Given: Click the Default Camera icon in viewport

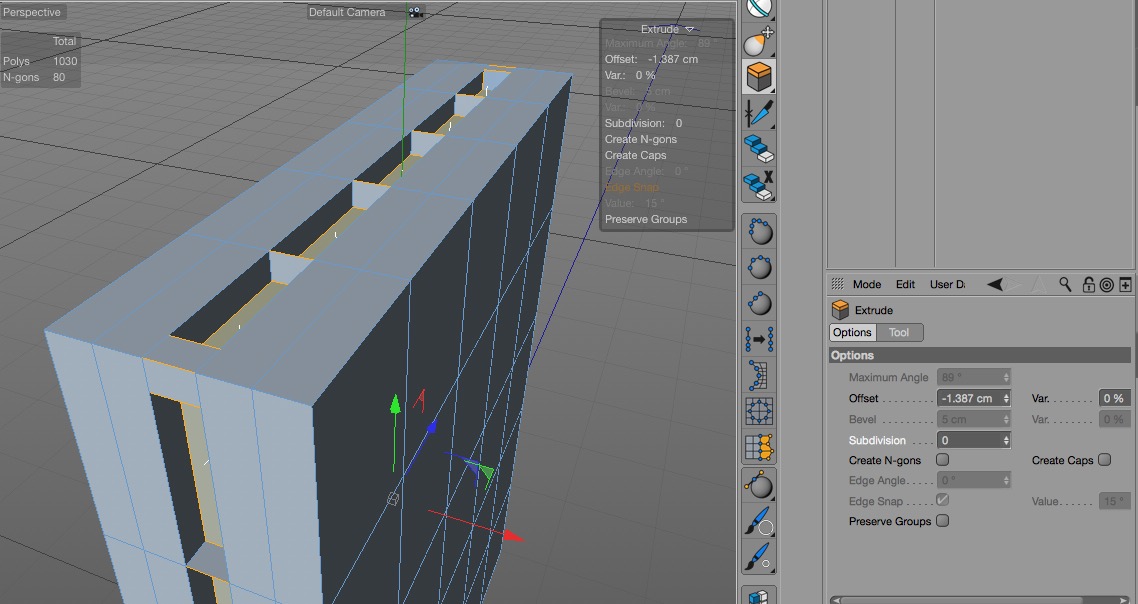Looking at the screenshot, I should pyautogui.click(x=415, y=12).
